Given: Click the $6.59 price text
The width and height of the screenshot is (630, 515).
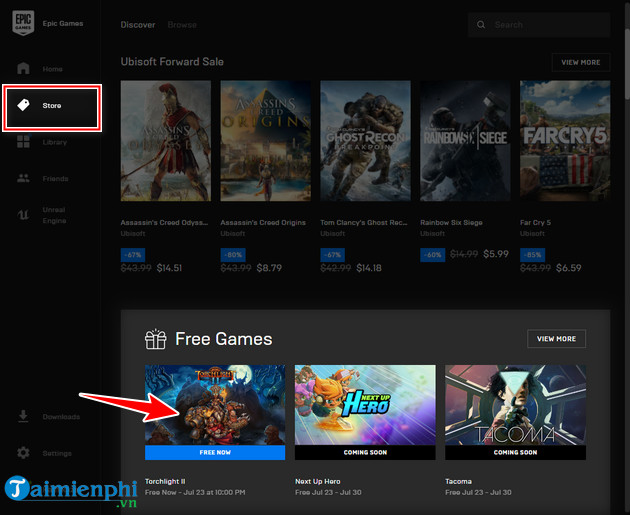Looking at the screenshot, I should click(569, 268).
